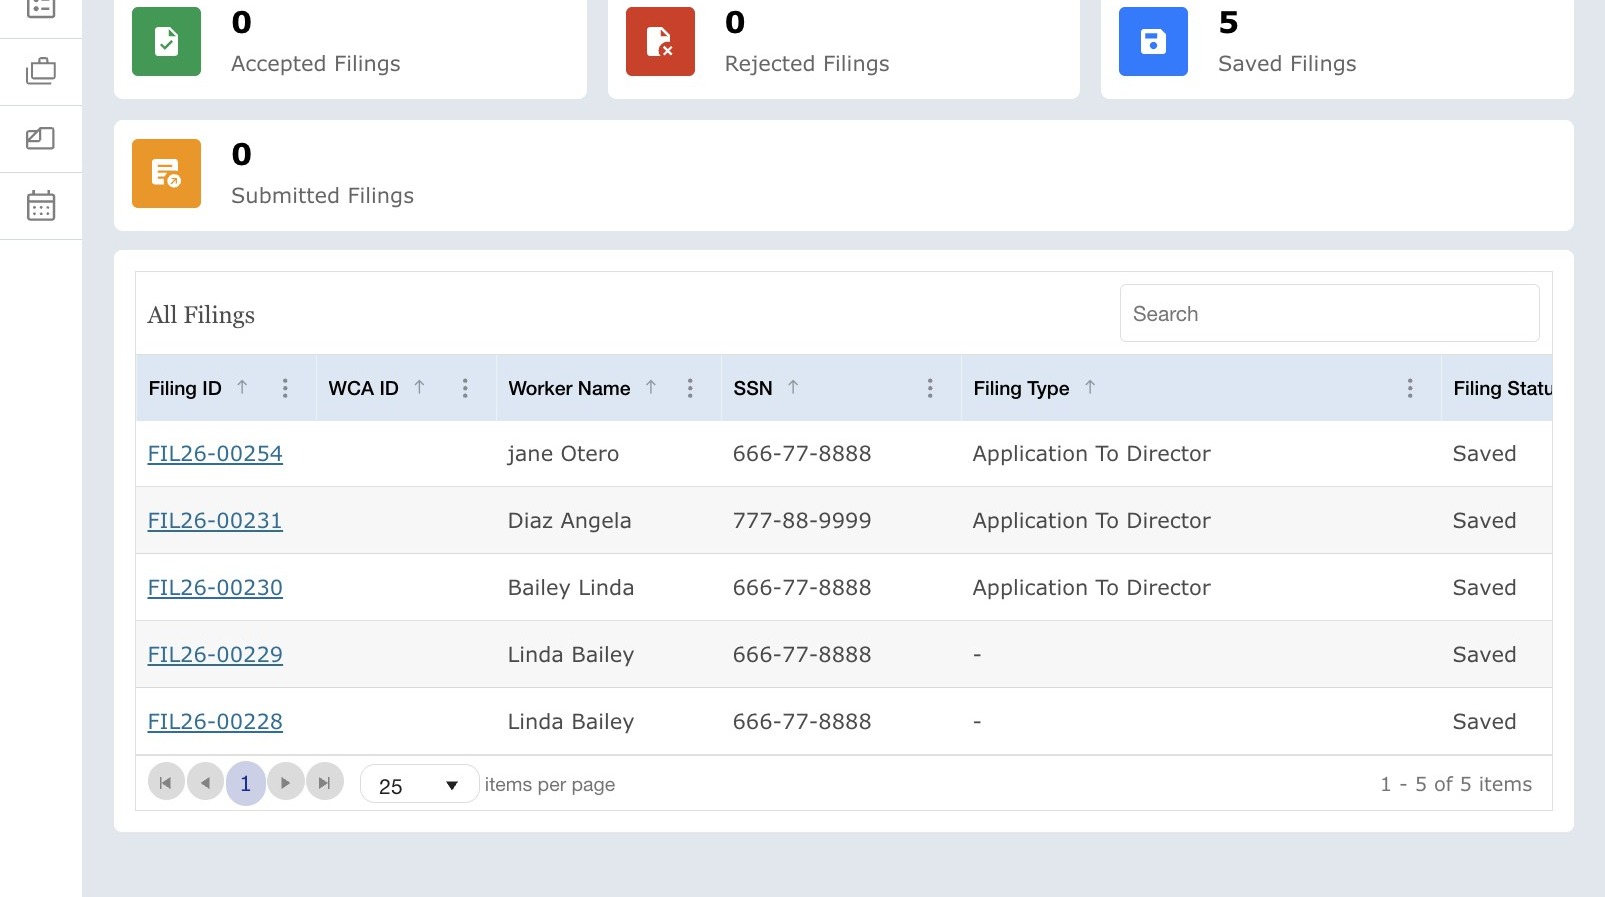
Task: Open SSN column options menu
Action: pyautogui.click(x=930, y=388)
